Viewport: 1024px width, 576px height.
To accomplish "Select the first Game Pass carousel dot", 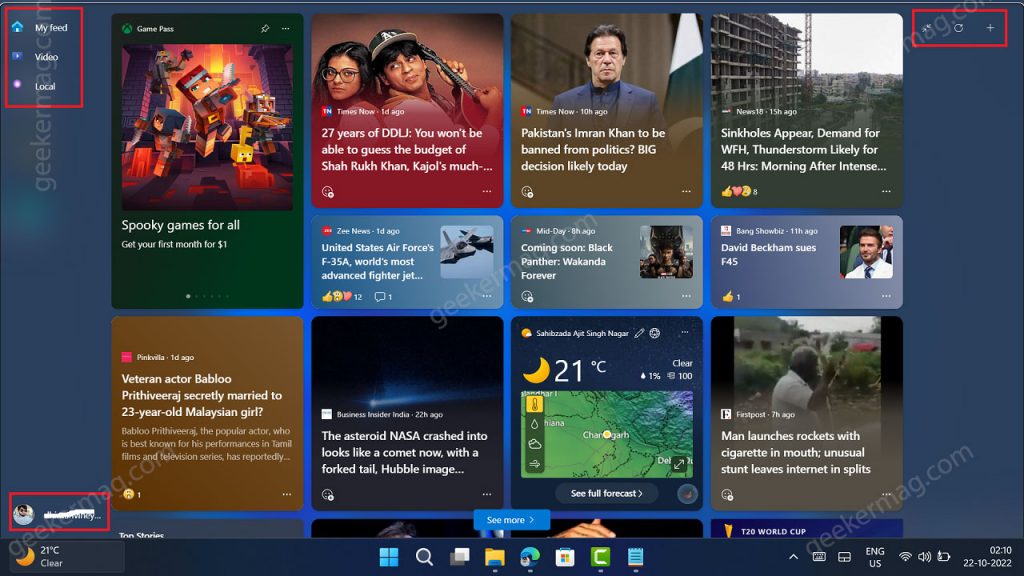I will click(188, 296).
